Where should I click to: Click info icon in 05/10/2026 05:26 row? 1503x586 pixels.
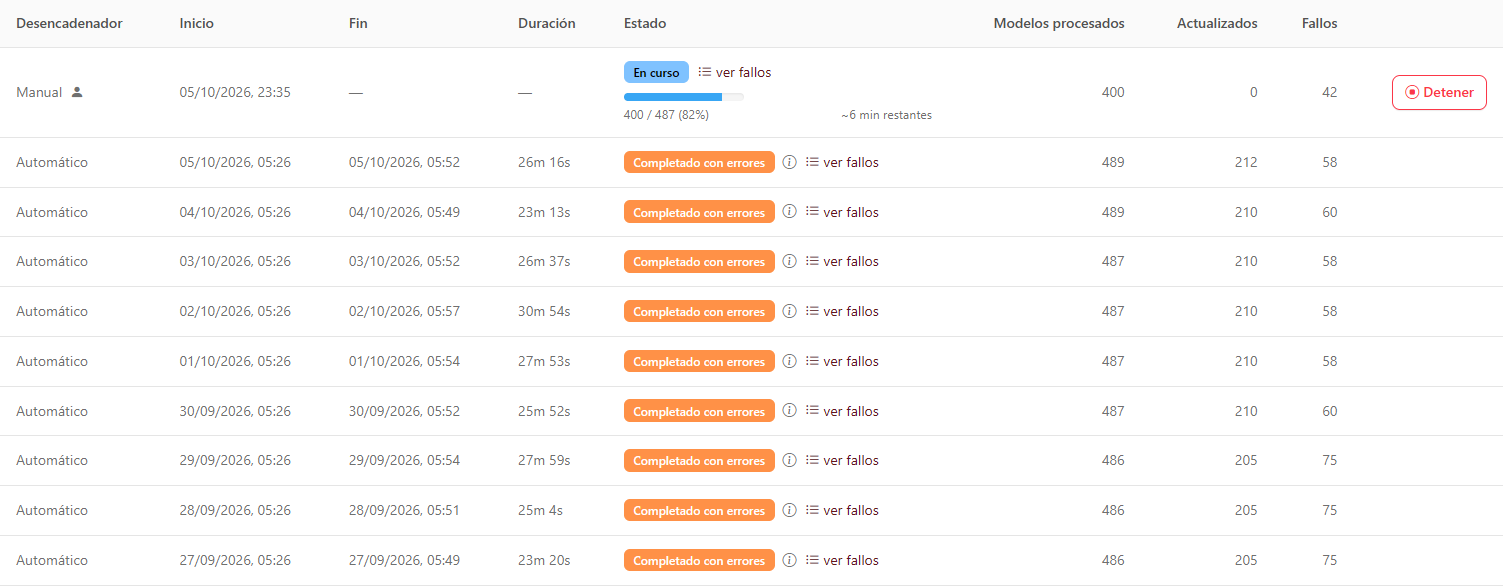tap(789, 162)
